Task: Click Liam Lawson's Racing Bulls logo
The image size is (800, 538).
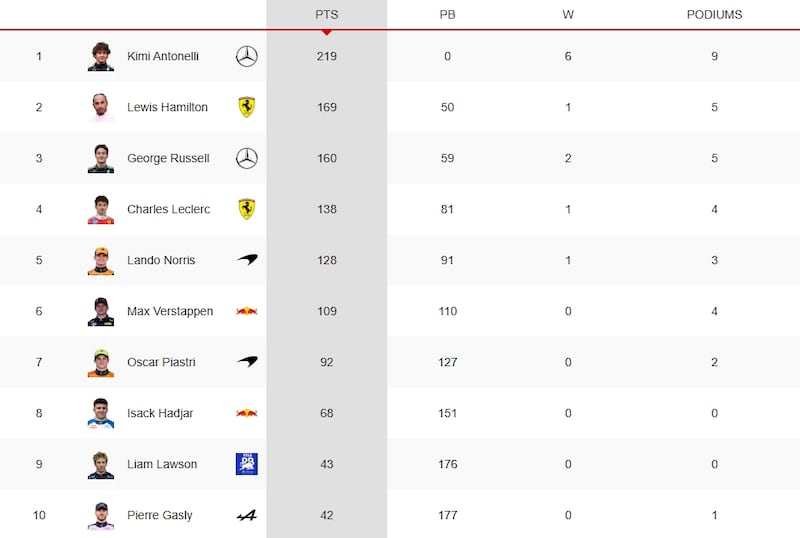Action: coord(246,464)
